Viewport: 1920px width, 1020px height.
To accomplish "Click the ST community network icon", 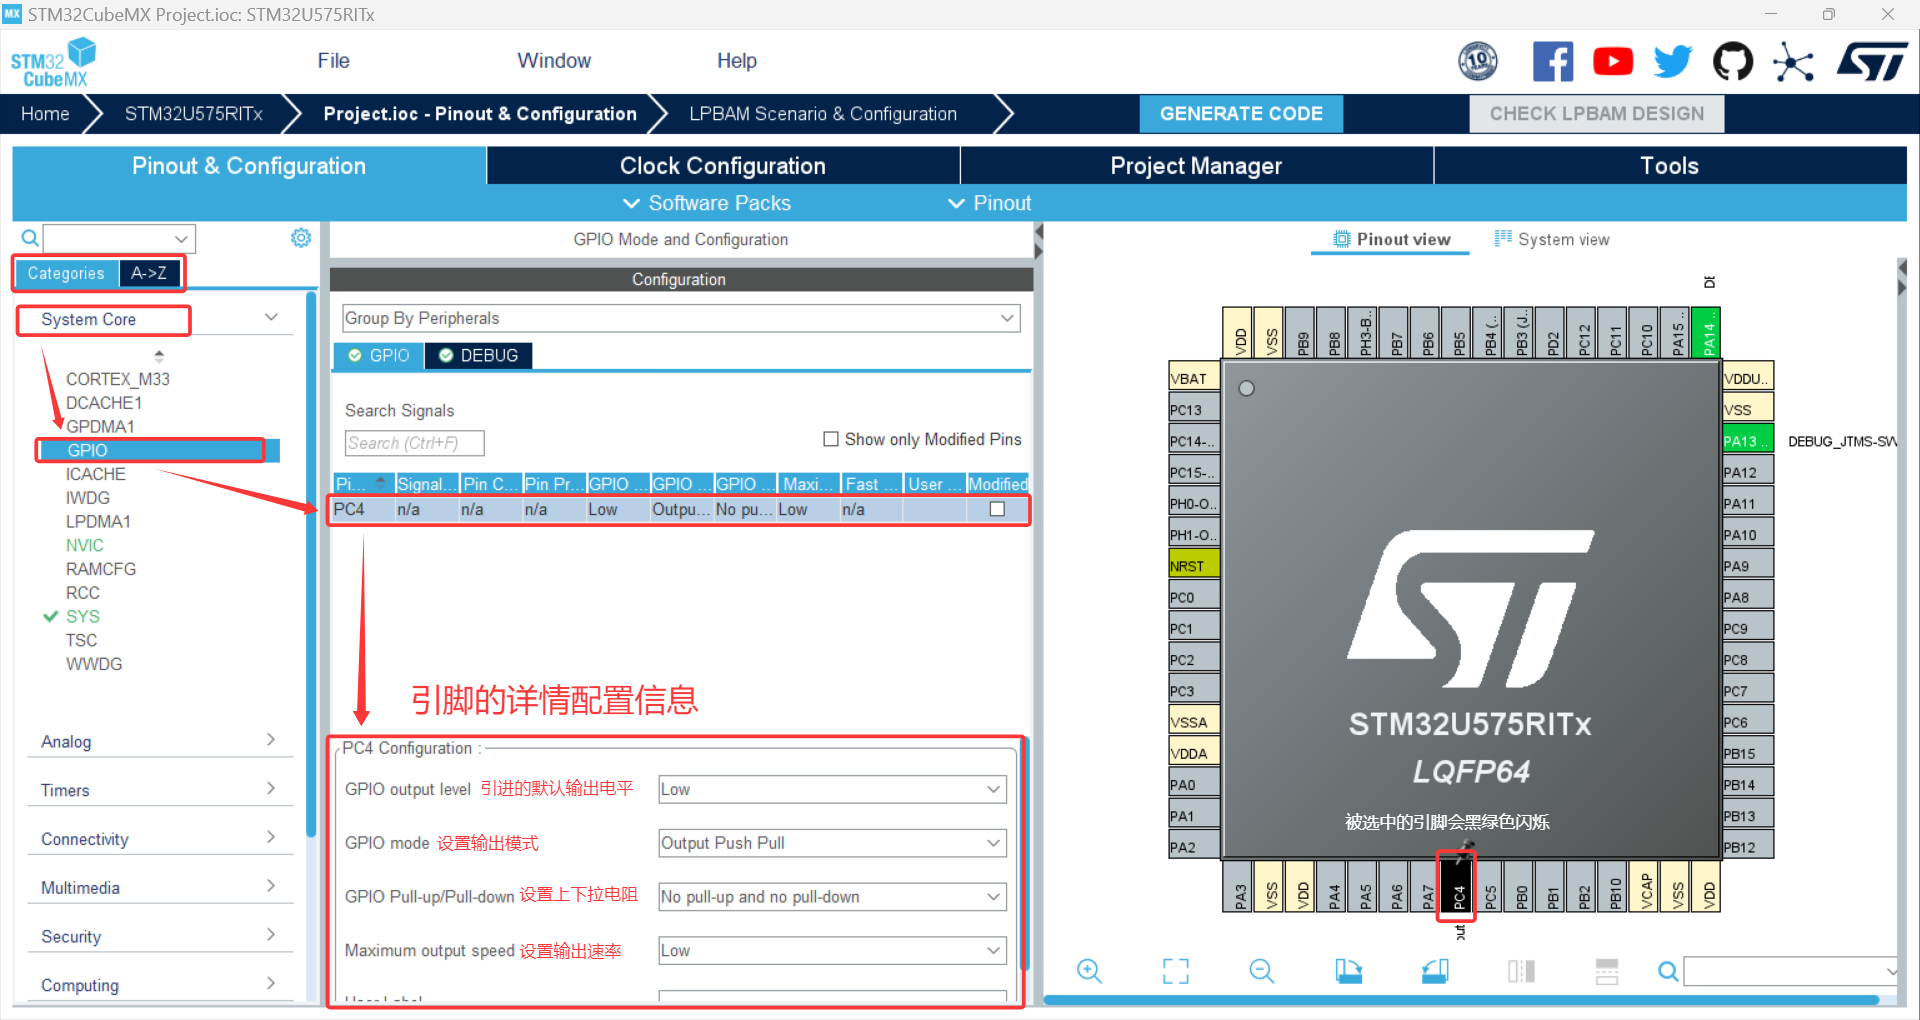I will point(1793,62).
